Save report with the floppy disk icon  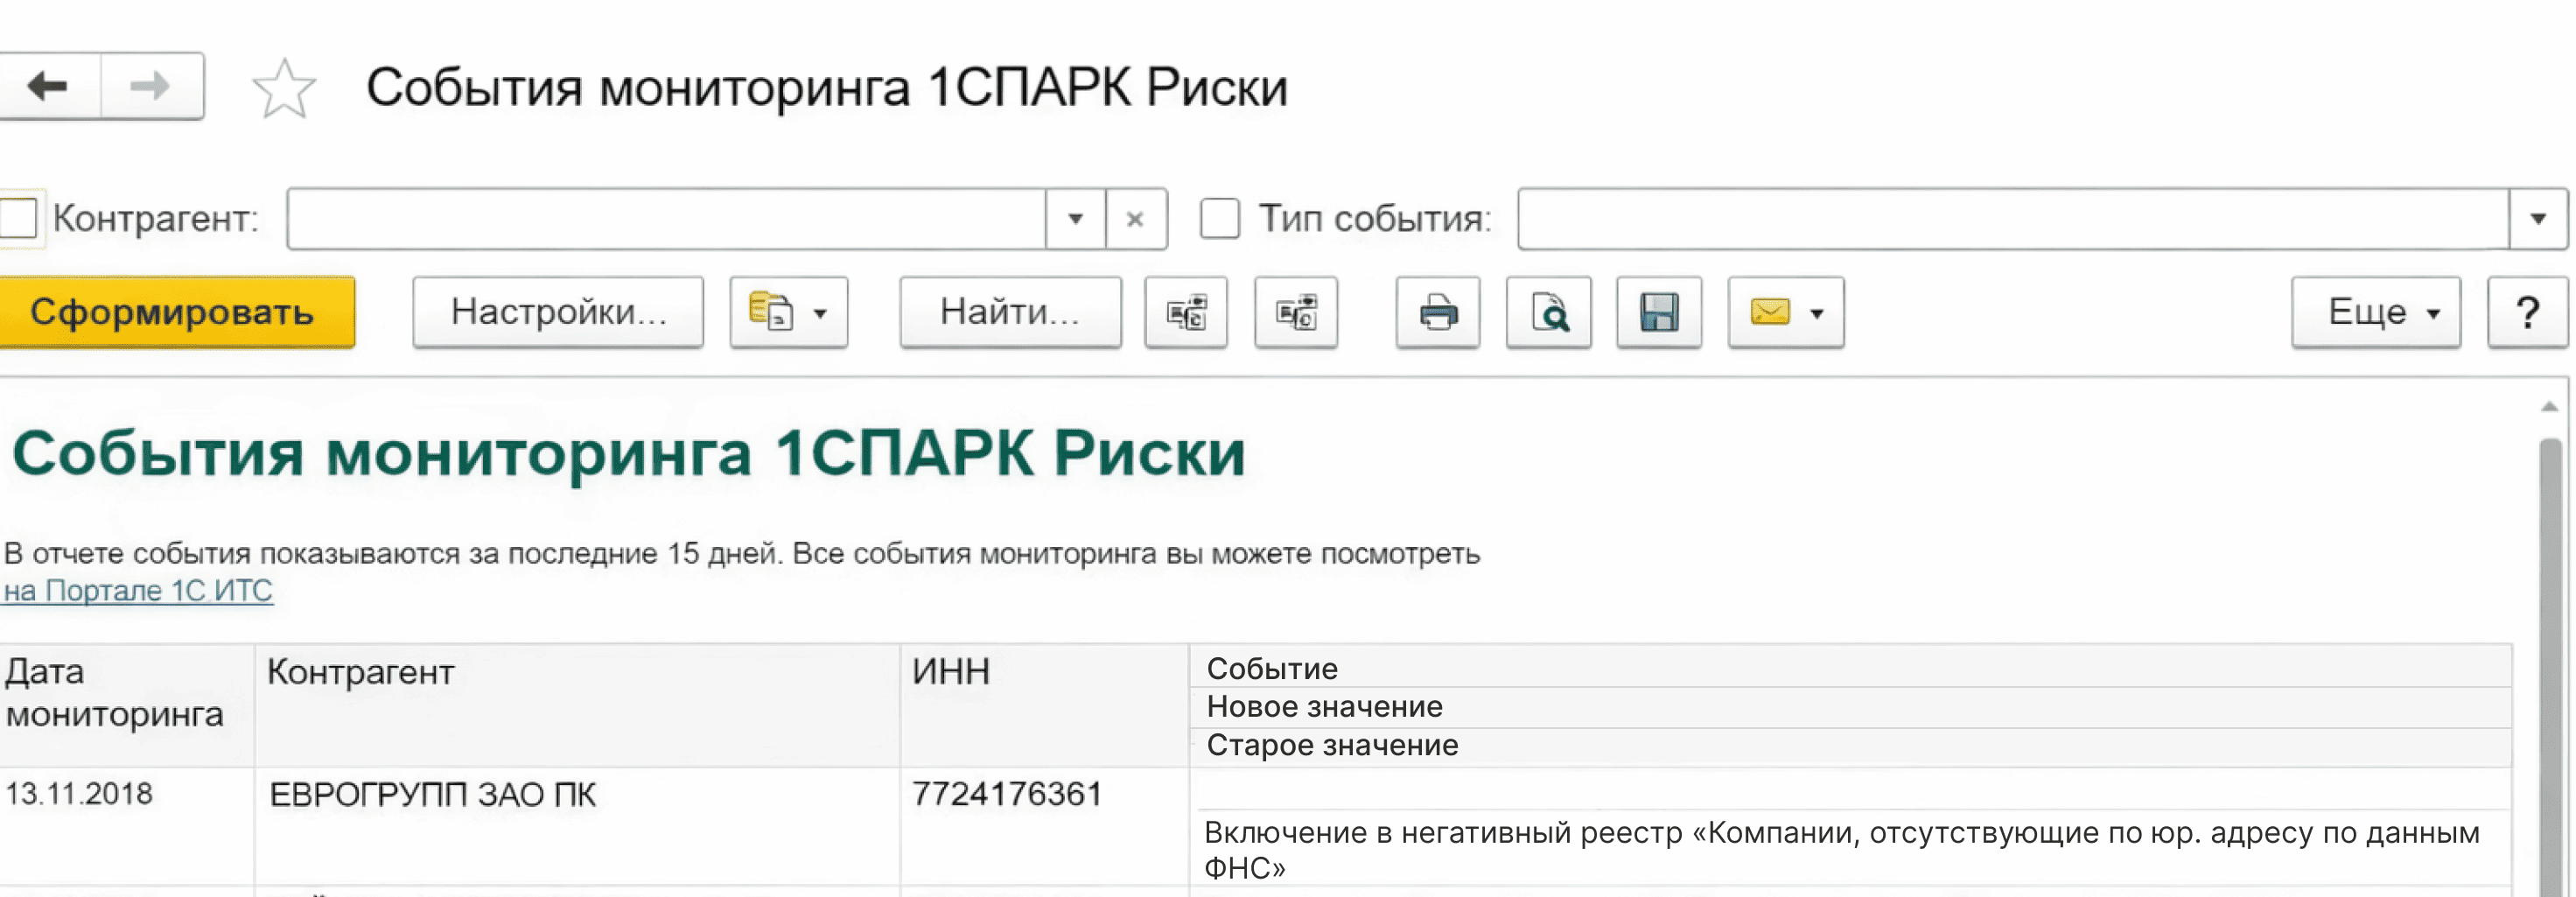coord(1659,313)
